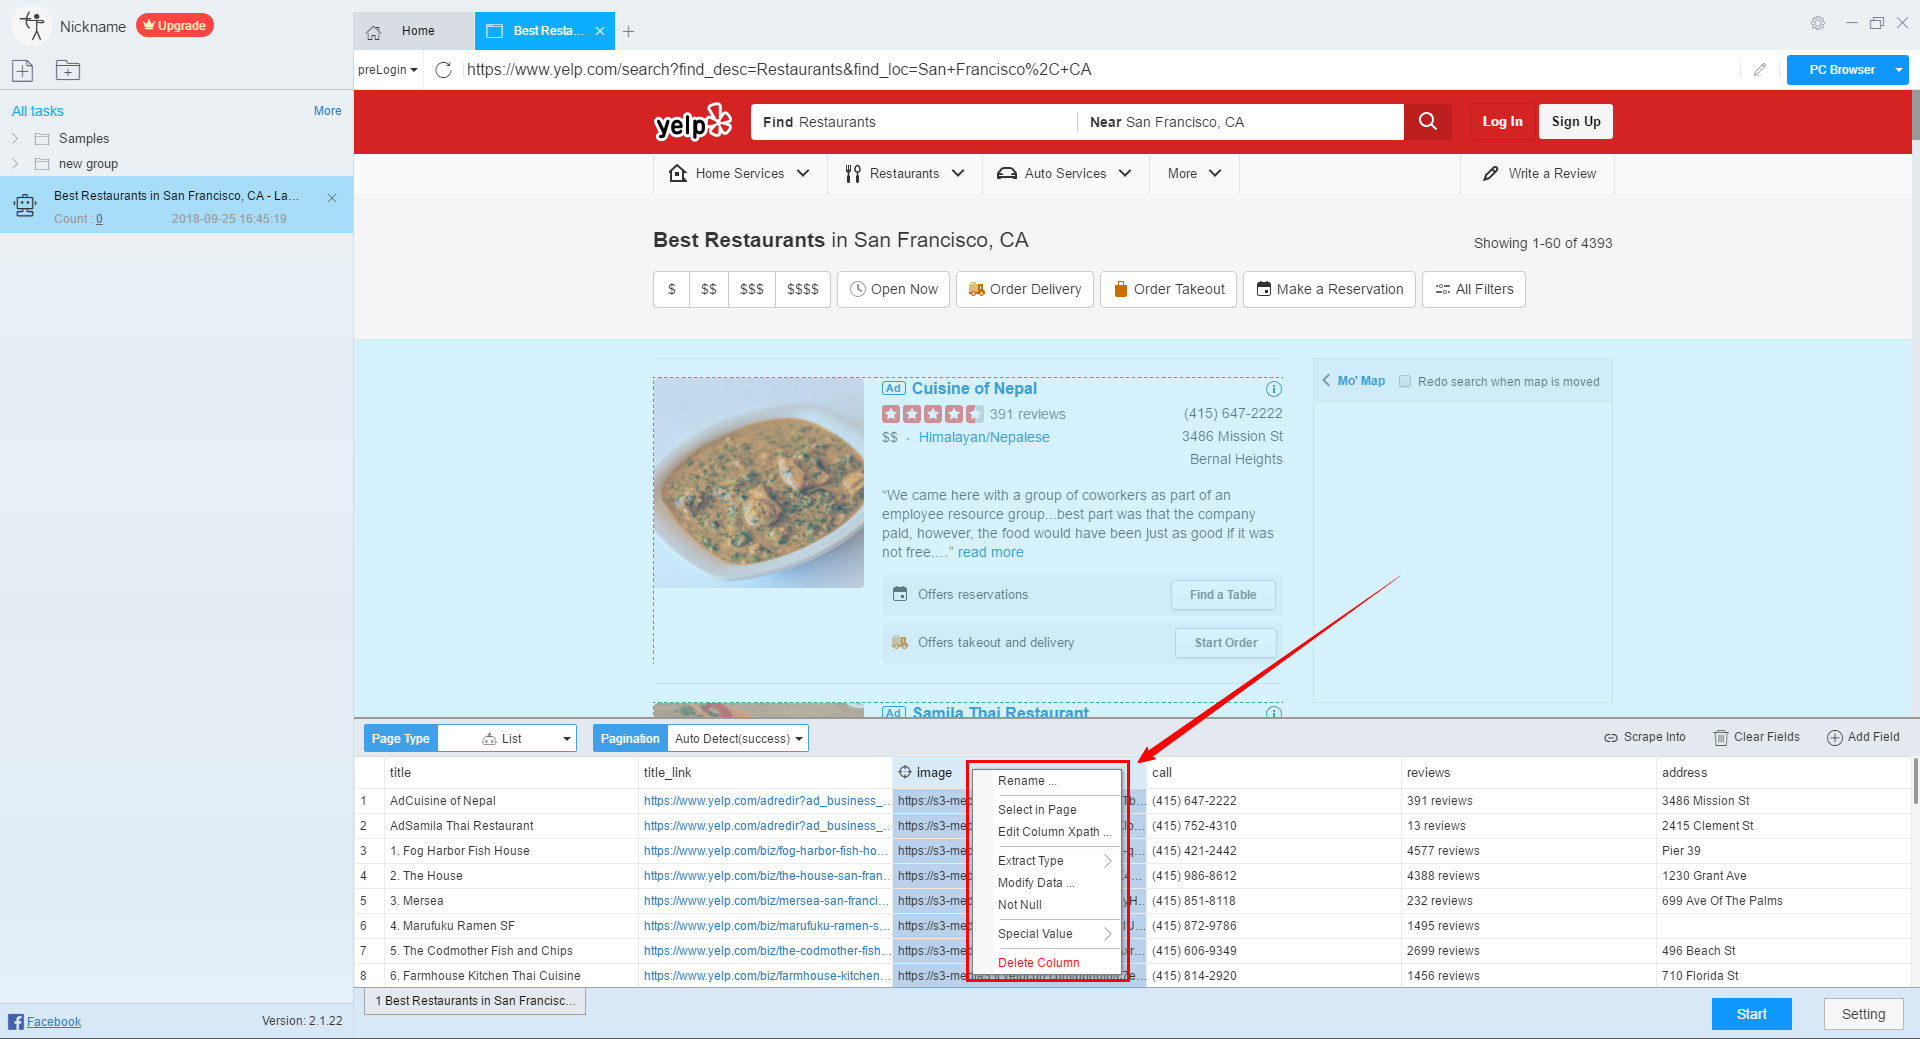Click Add Field
Viewport: 1920px width, 1039px height.
pyautogui.click(x=1863, y=737)
